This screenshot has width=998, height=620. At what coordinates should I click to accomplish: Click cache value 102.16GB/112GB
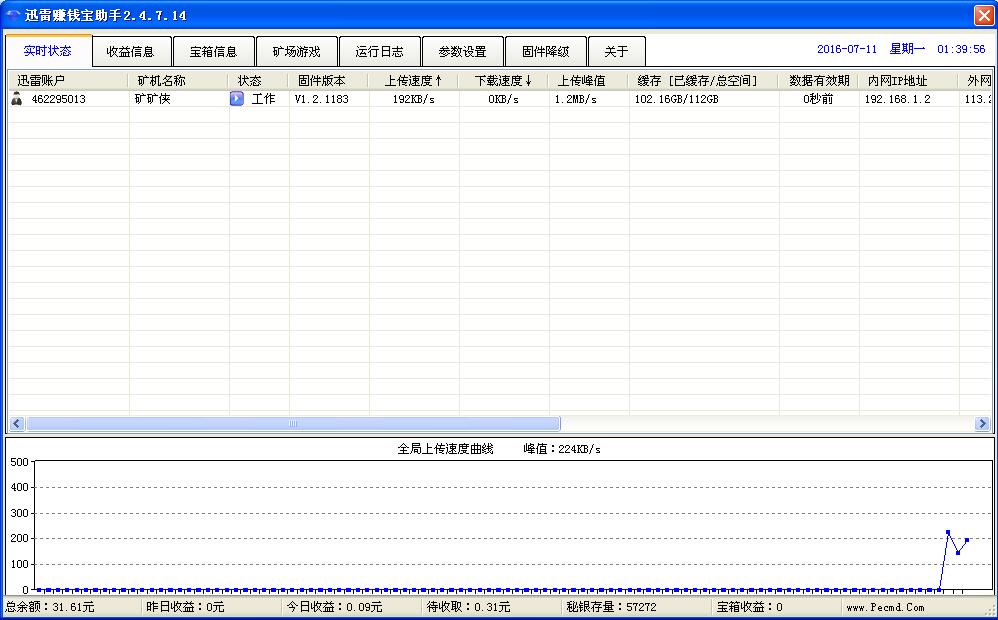pos(676,99)
